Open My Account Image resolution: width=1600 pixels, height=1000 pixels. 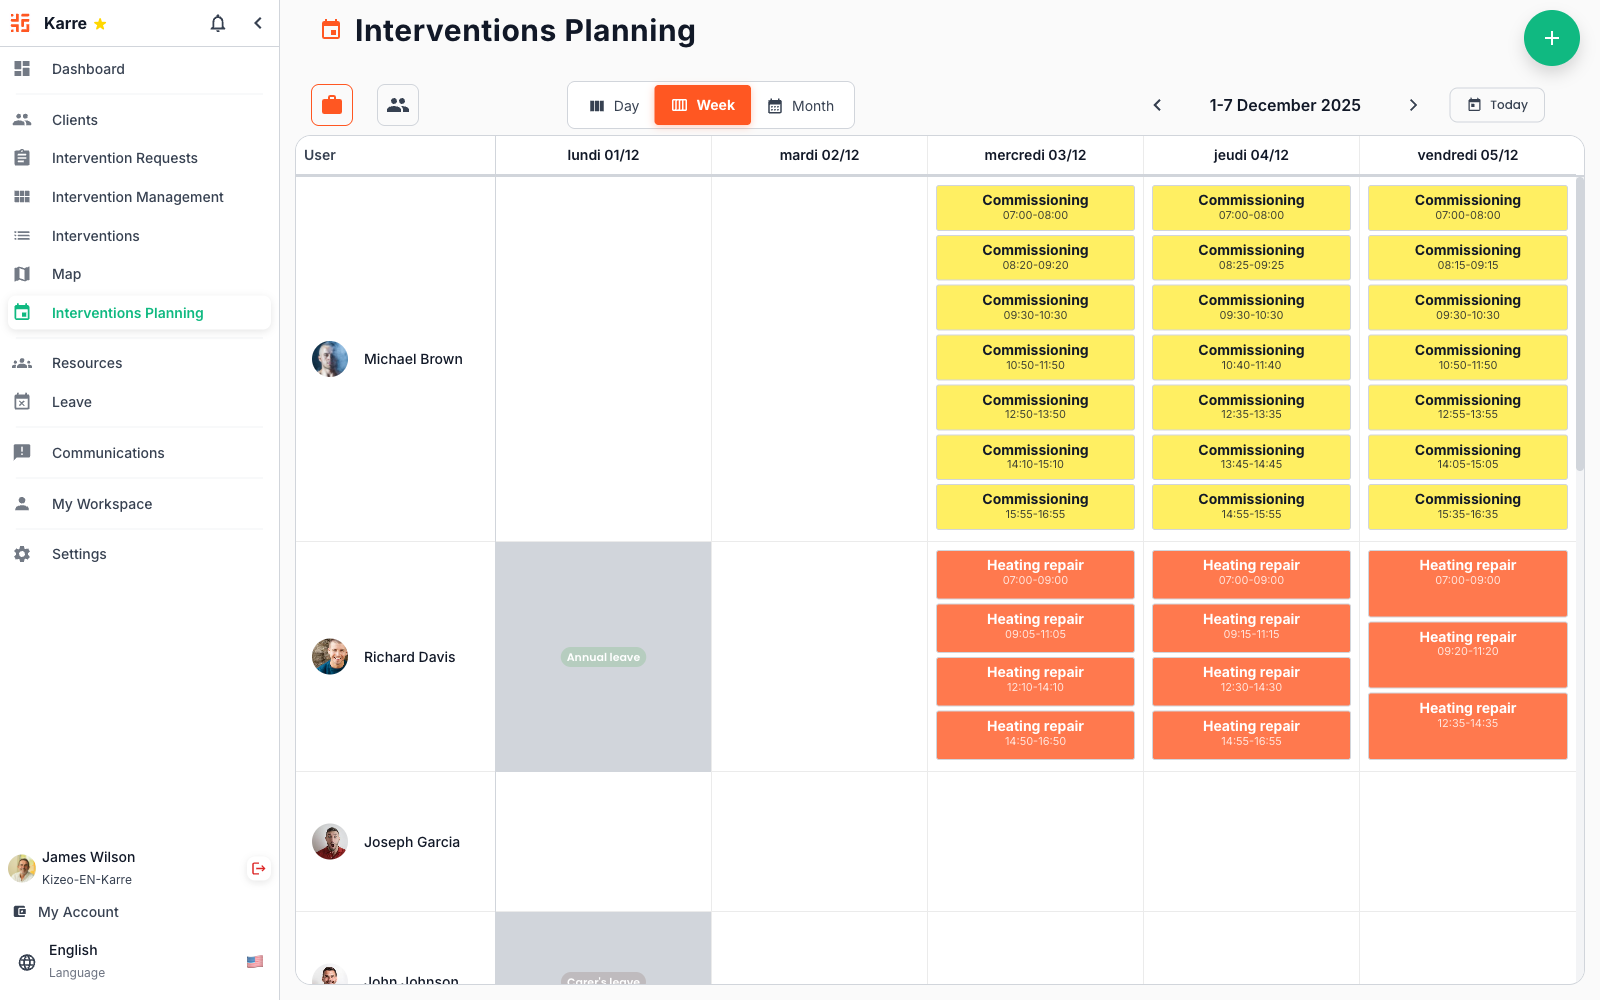tap(76, 911)
